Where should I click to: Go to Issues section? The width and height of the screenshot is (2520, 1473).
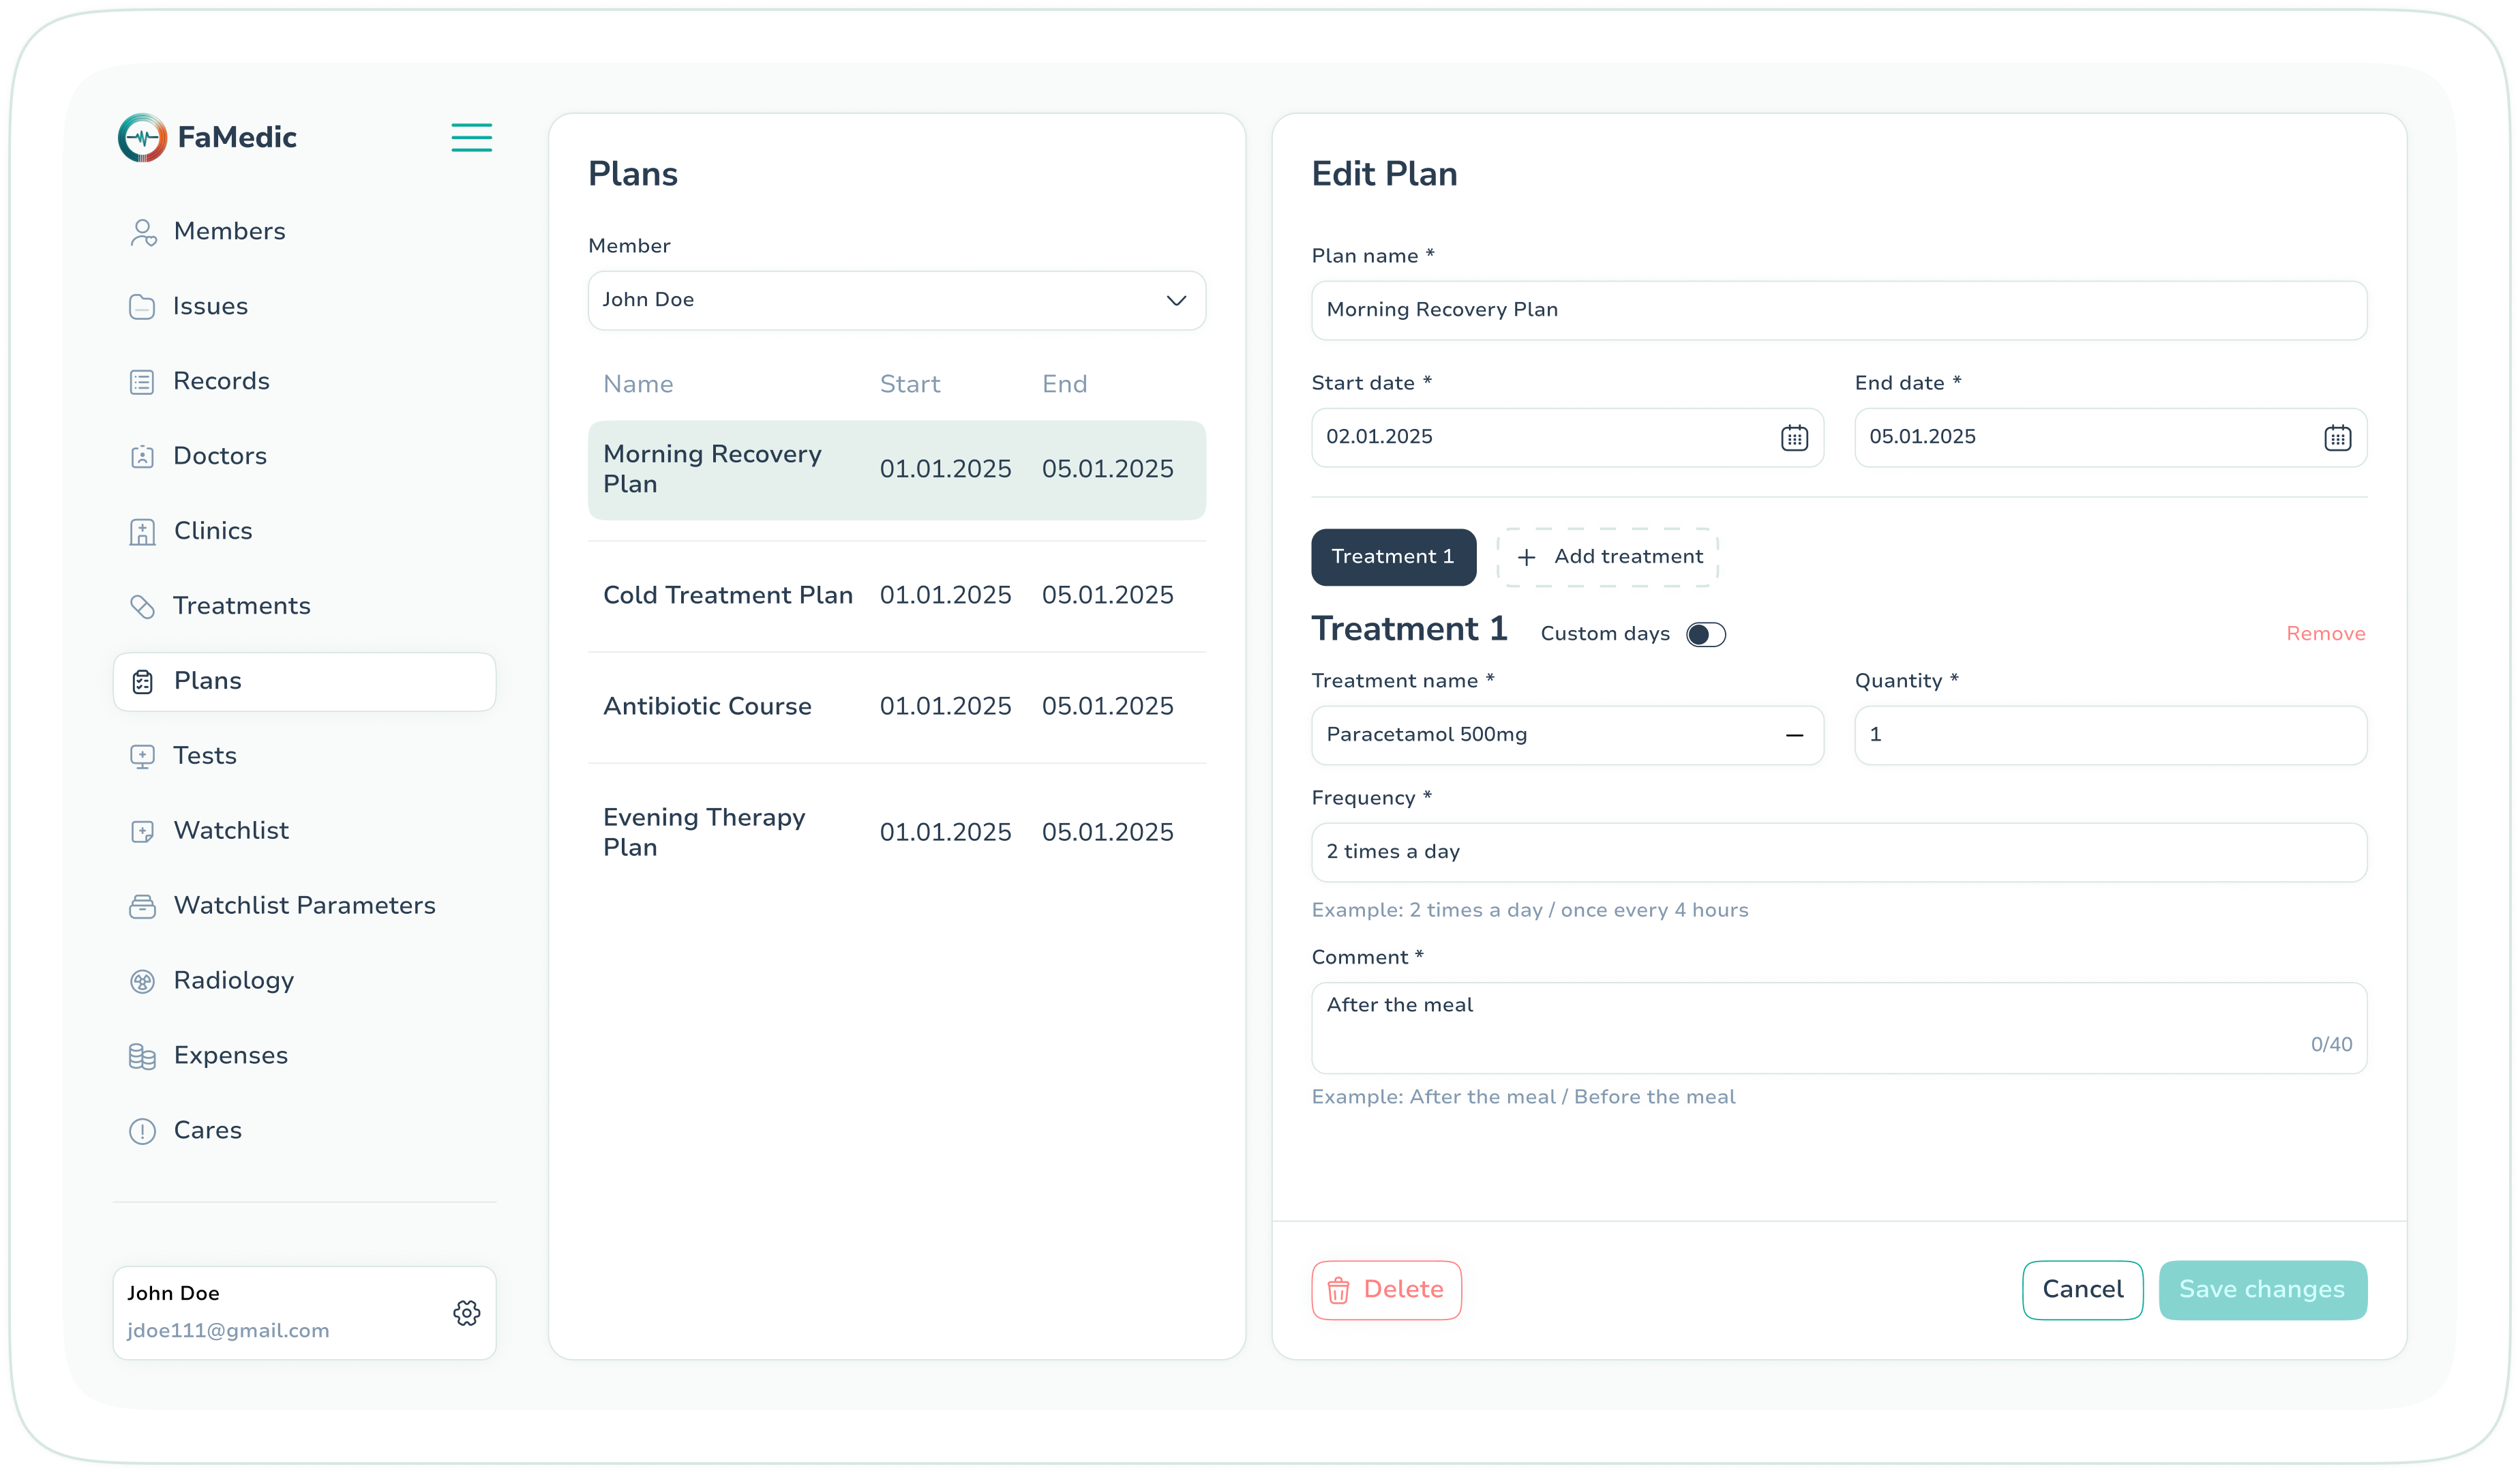point(304,307)
